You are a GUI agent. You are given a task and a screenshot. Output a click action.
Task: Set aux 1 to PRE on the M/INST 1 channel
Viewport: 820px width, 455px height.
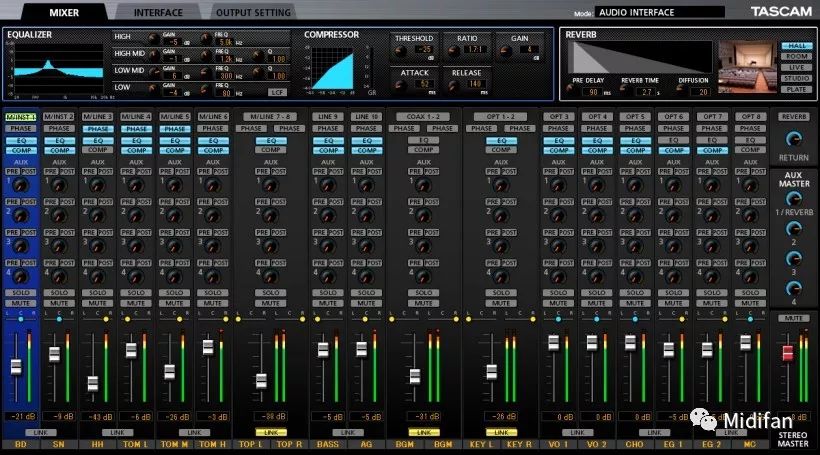point(13,172)
